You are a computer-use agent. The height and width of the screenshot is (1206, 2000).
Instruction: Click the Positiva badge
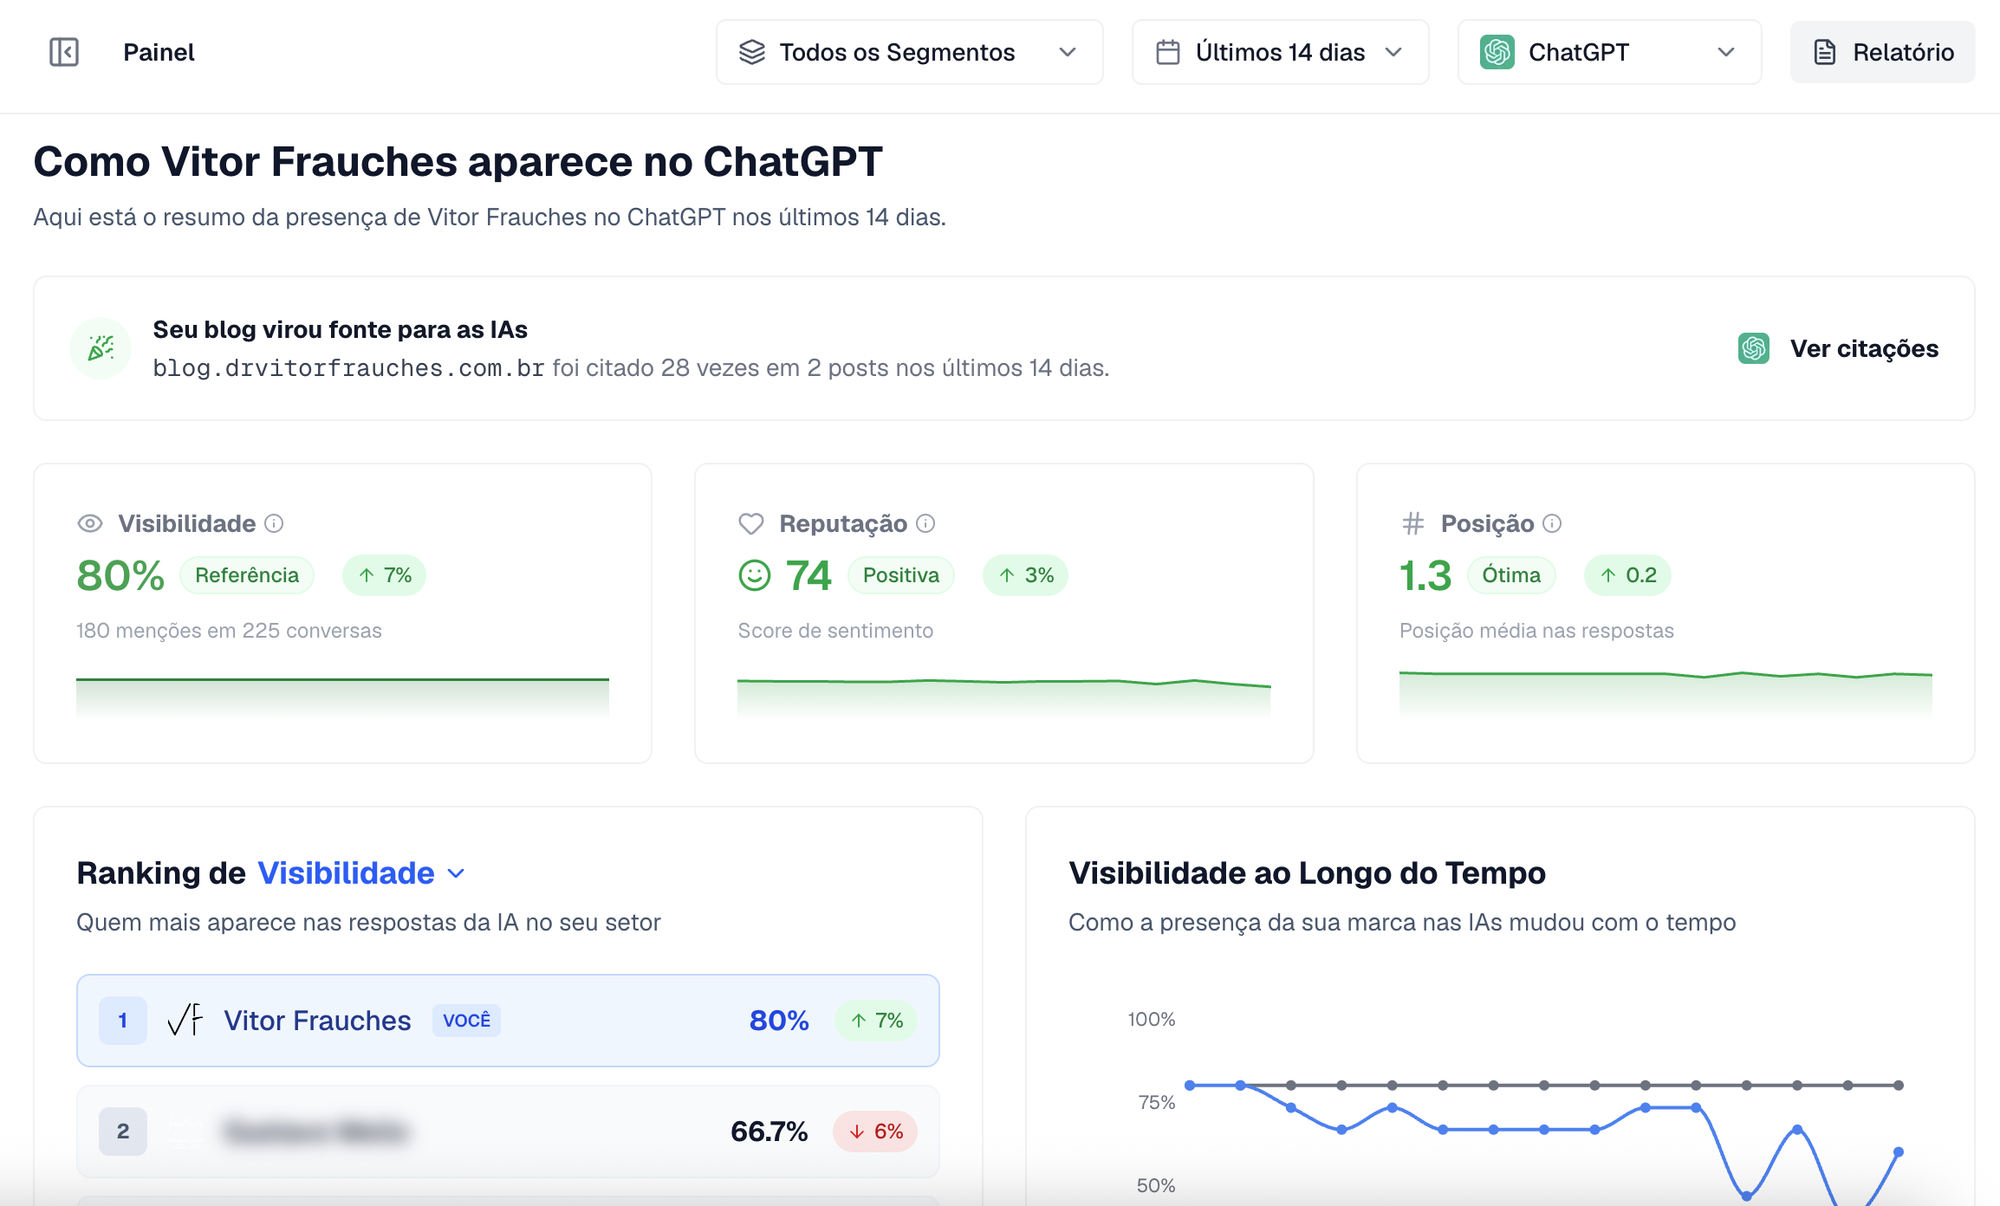[901, 575]
